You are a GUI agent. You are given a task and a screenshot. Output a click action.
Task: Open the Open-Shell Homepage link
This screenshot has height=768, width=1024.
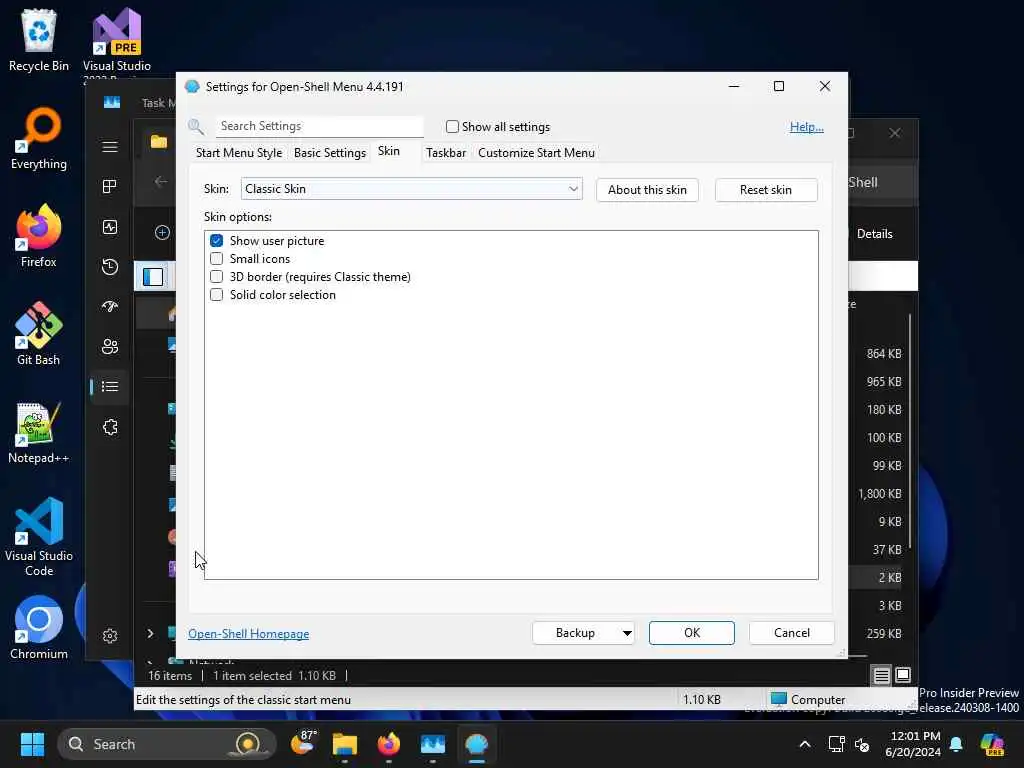249,634
